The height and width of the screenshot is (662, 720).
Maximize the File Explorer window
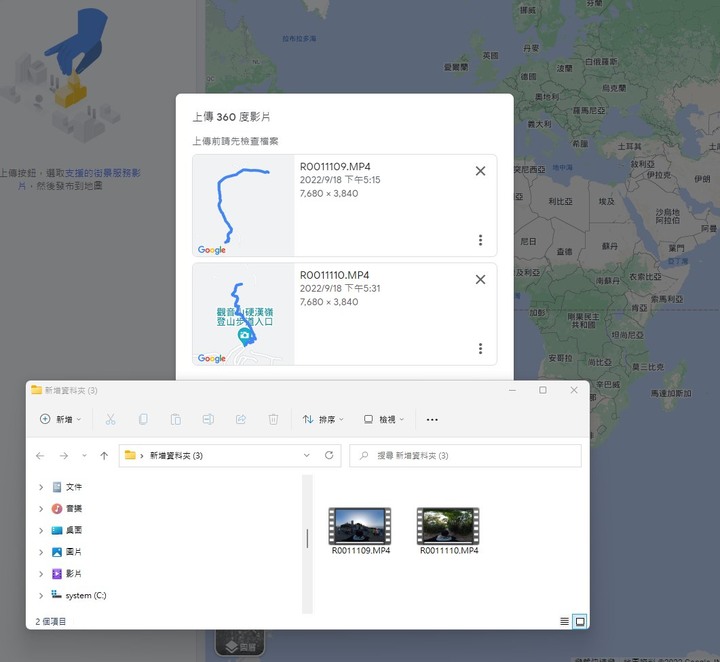(x=543, y=390)
